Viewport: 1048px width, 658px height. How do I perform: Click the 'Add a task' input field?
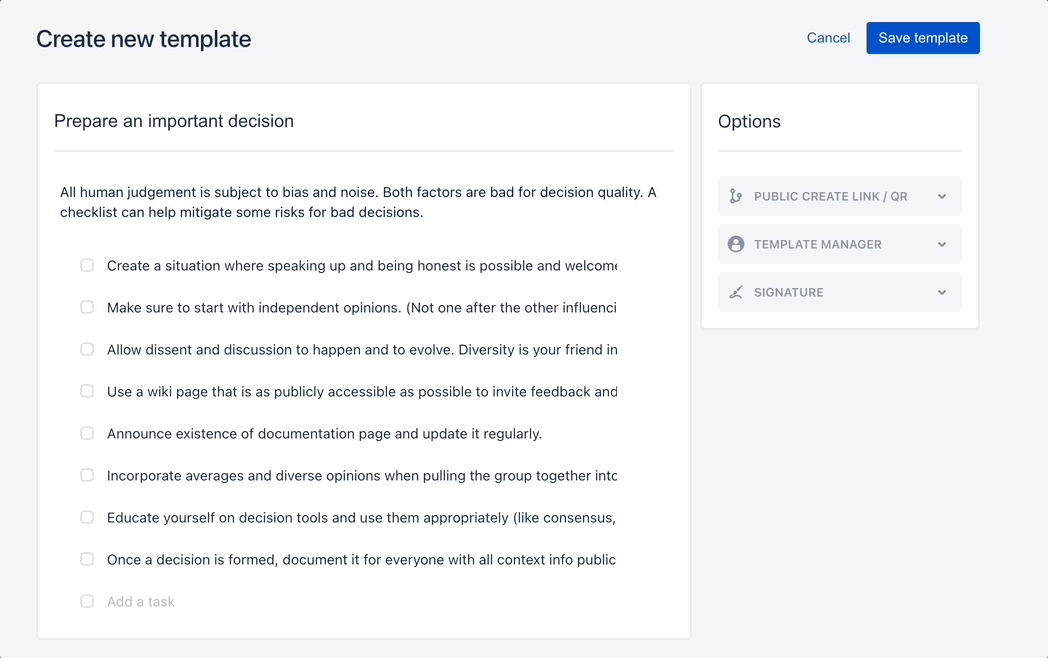(x=362, y=602)
